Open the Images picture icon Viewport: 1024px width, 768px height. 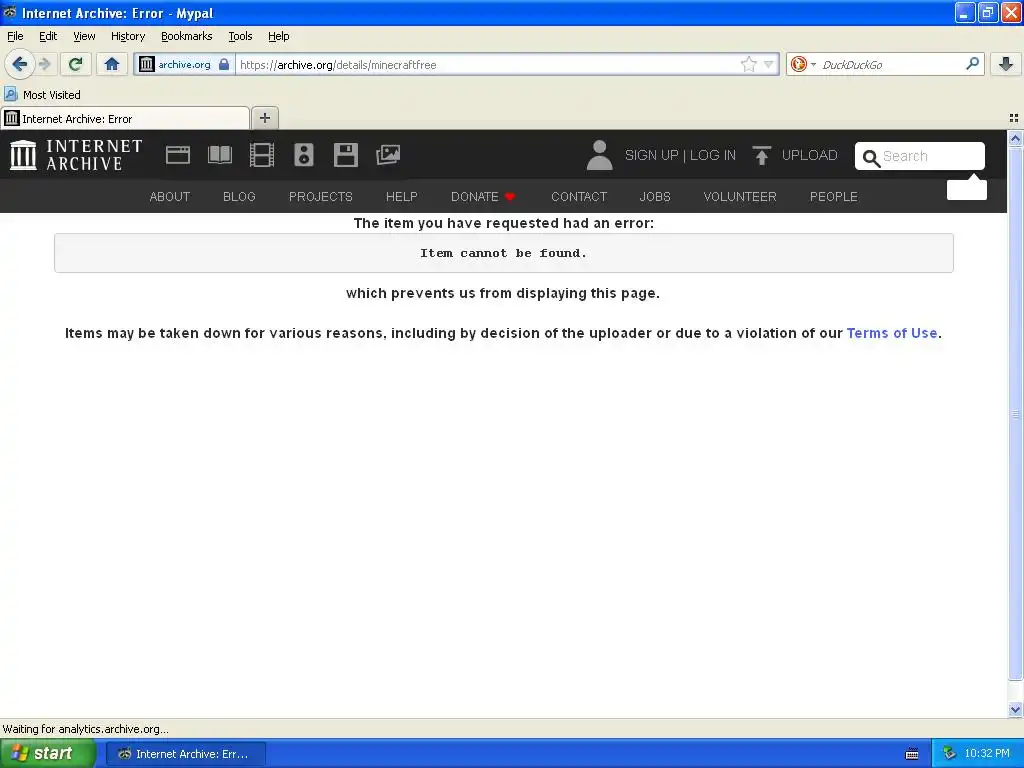pyautogui.click(x=388, y=155)
